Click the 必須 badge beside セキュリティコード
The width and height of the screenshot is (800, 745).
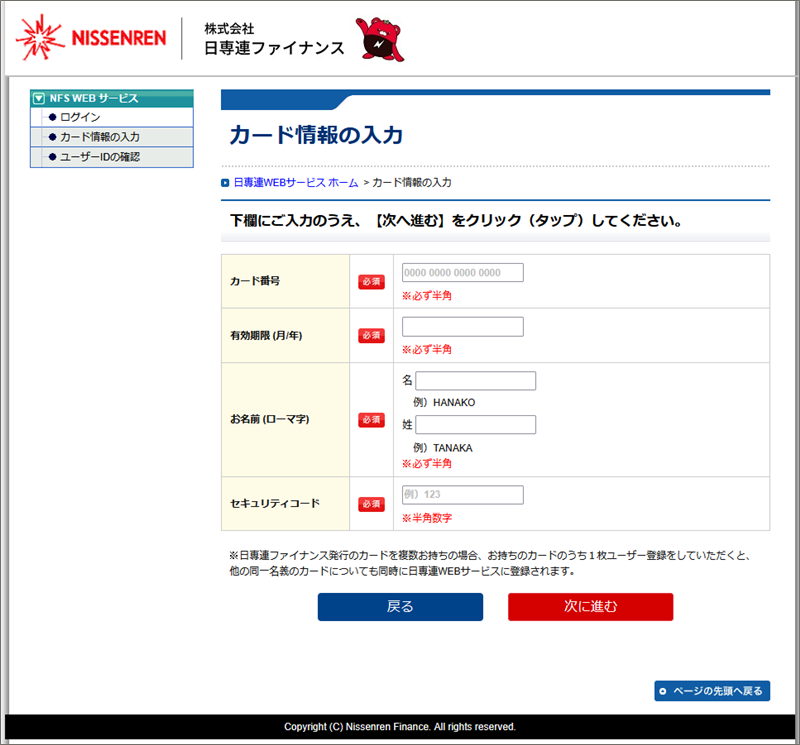(x=371, y=504)
